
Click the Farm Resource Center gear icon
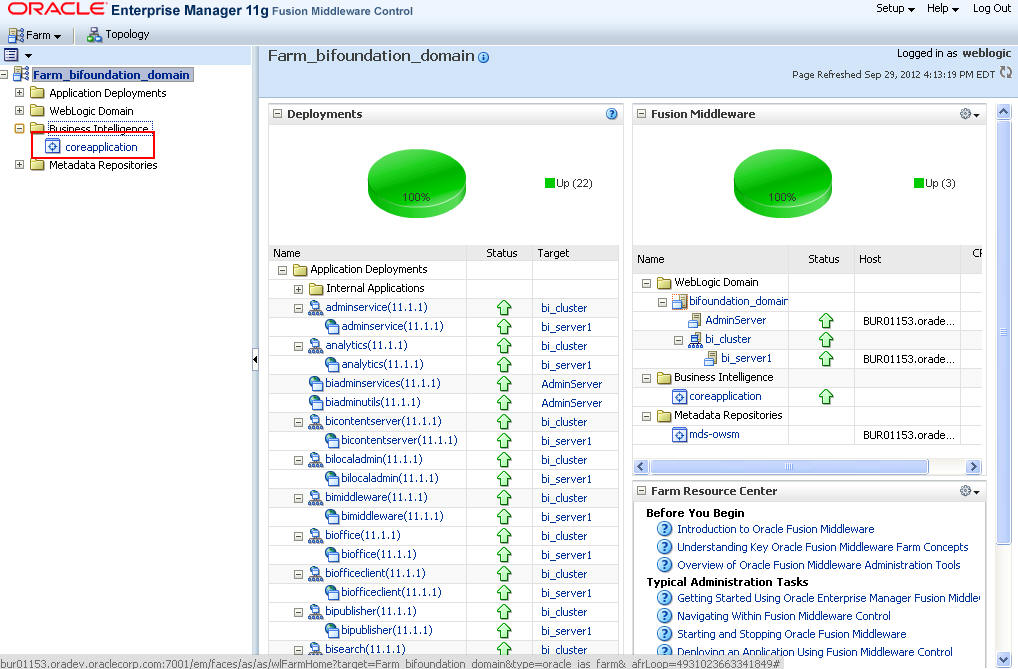coord(966,491)
